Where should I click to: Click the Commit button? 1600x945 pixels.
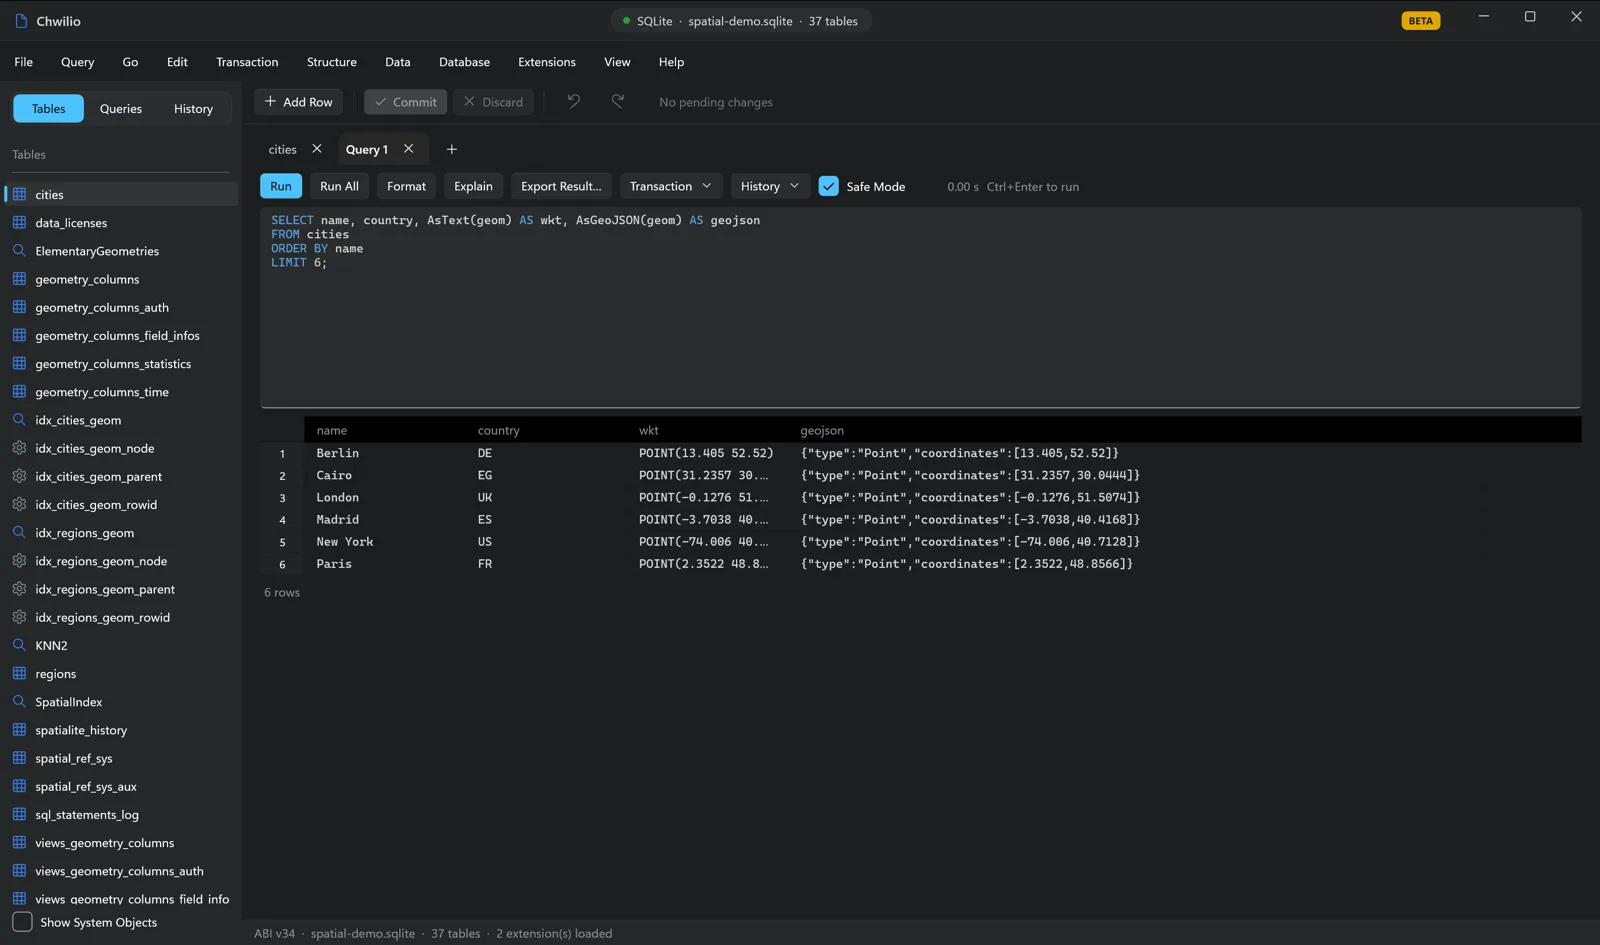[x=405, y=102]
